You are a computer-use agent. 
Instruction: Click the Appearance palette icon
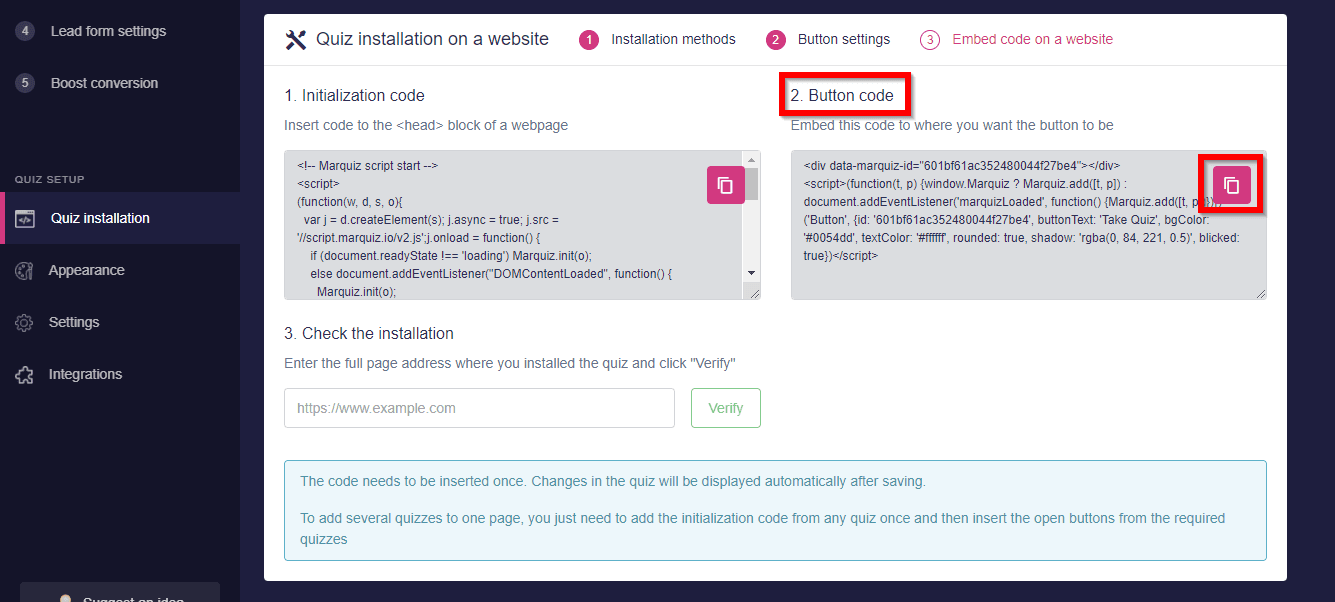pyautogui.click(x=25, y=270)
